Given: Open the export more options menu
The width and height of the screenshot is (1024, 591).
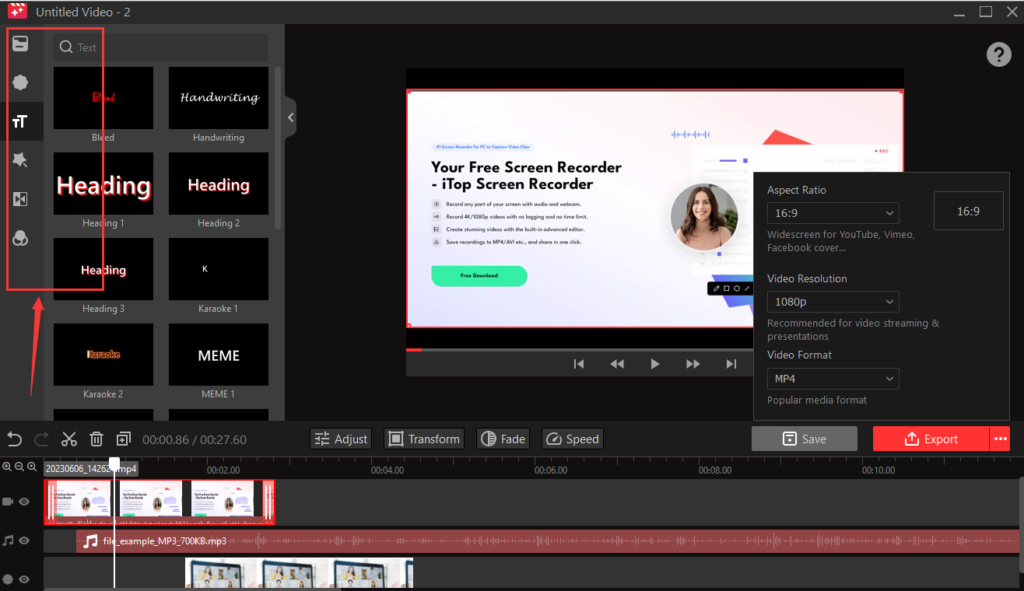Looking at the screenshot, I should (1000, 439).
